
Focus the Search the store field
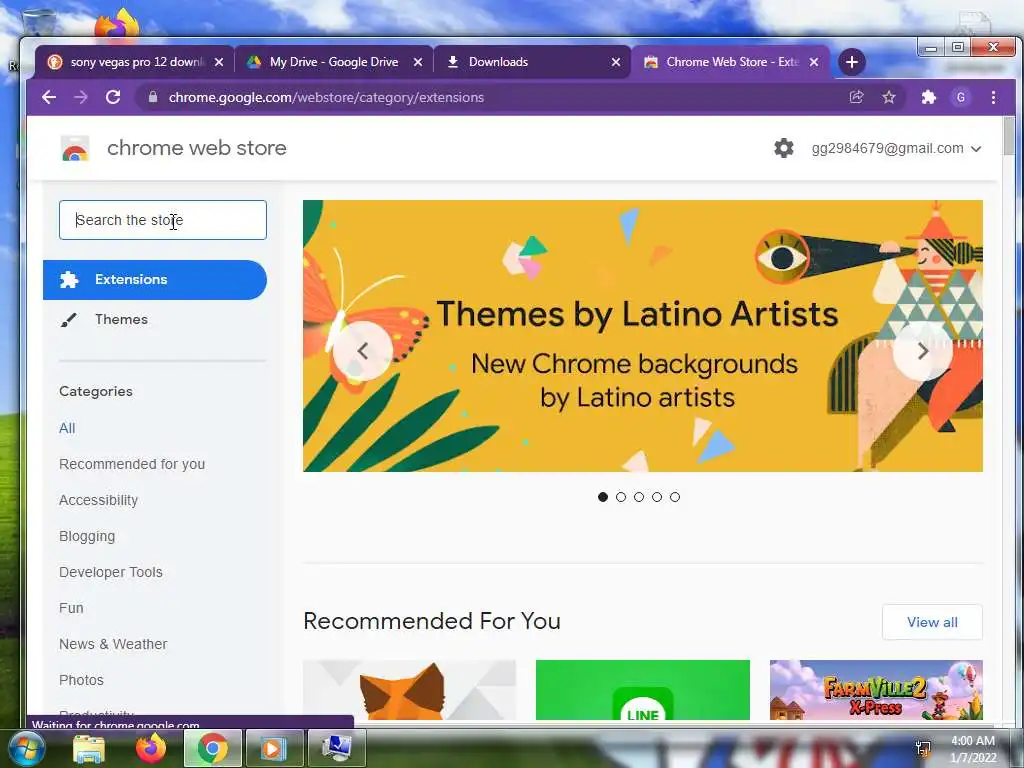(x=163, y=220)
